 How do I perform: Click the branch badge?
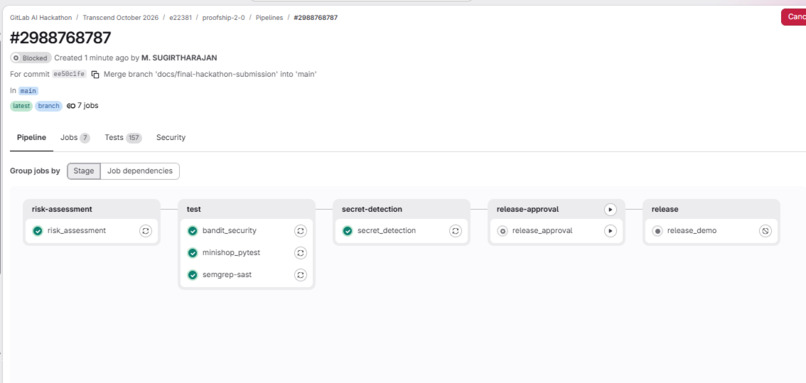coord(49,106)
